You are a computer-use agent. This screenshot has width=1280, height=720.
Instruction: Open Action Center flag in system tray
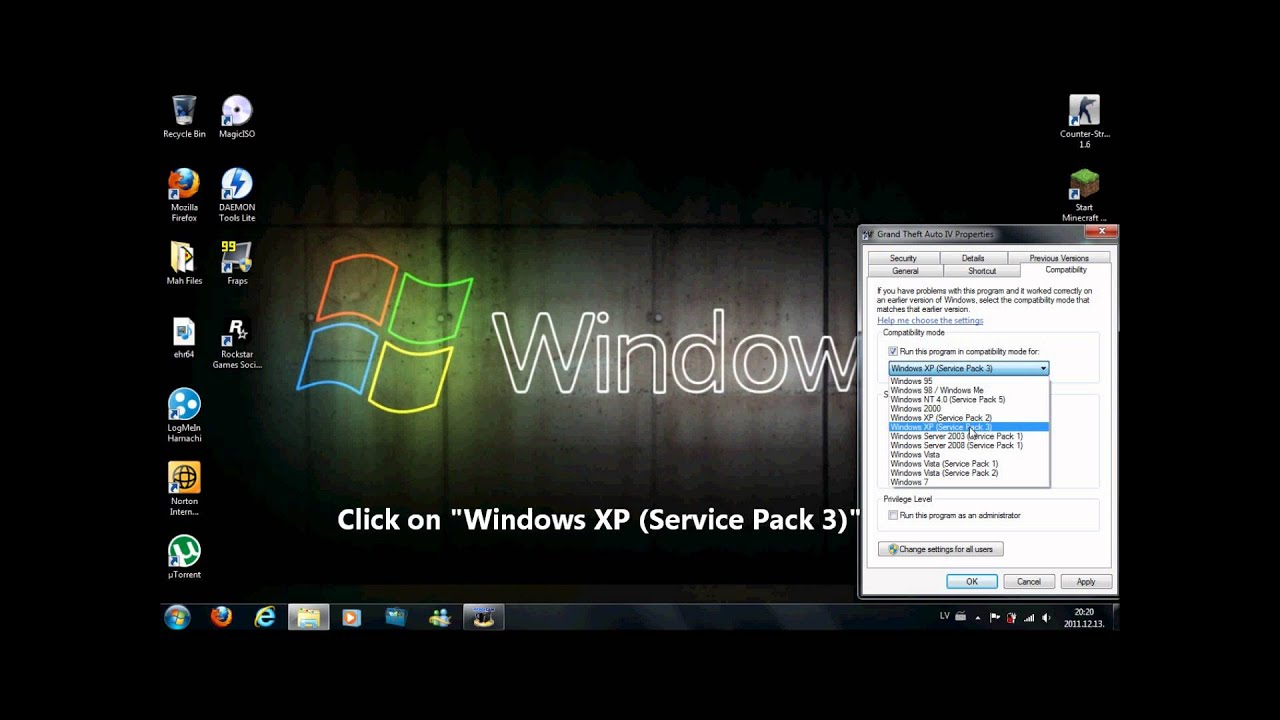point(995,617)
